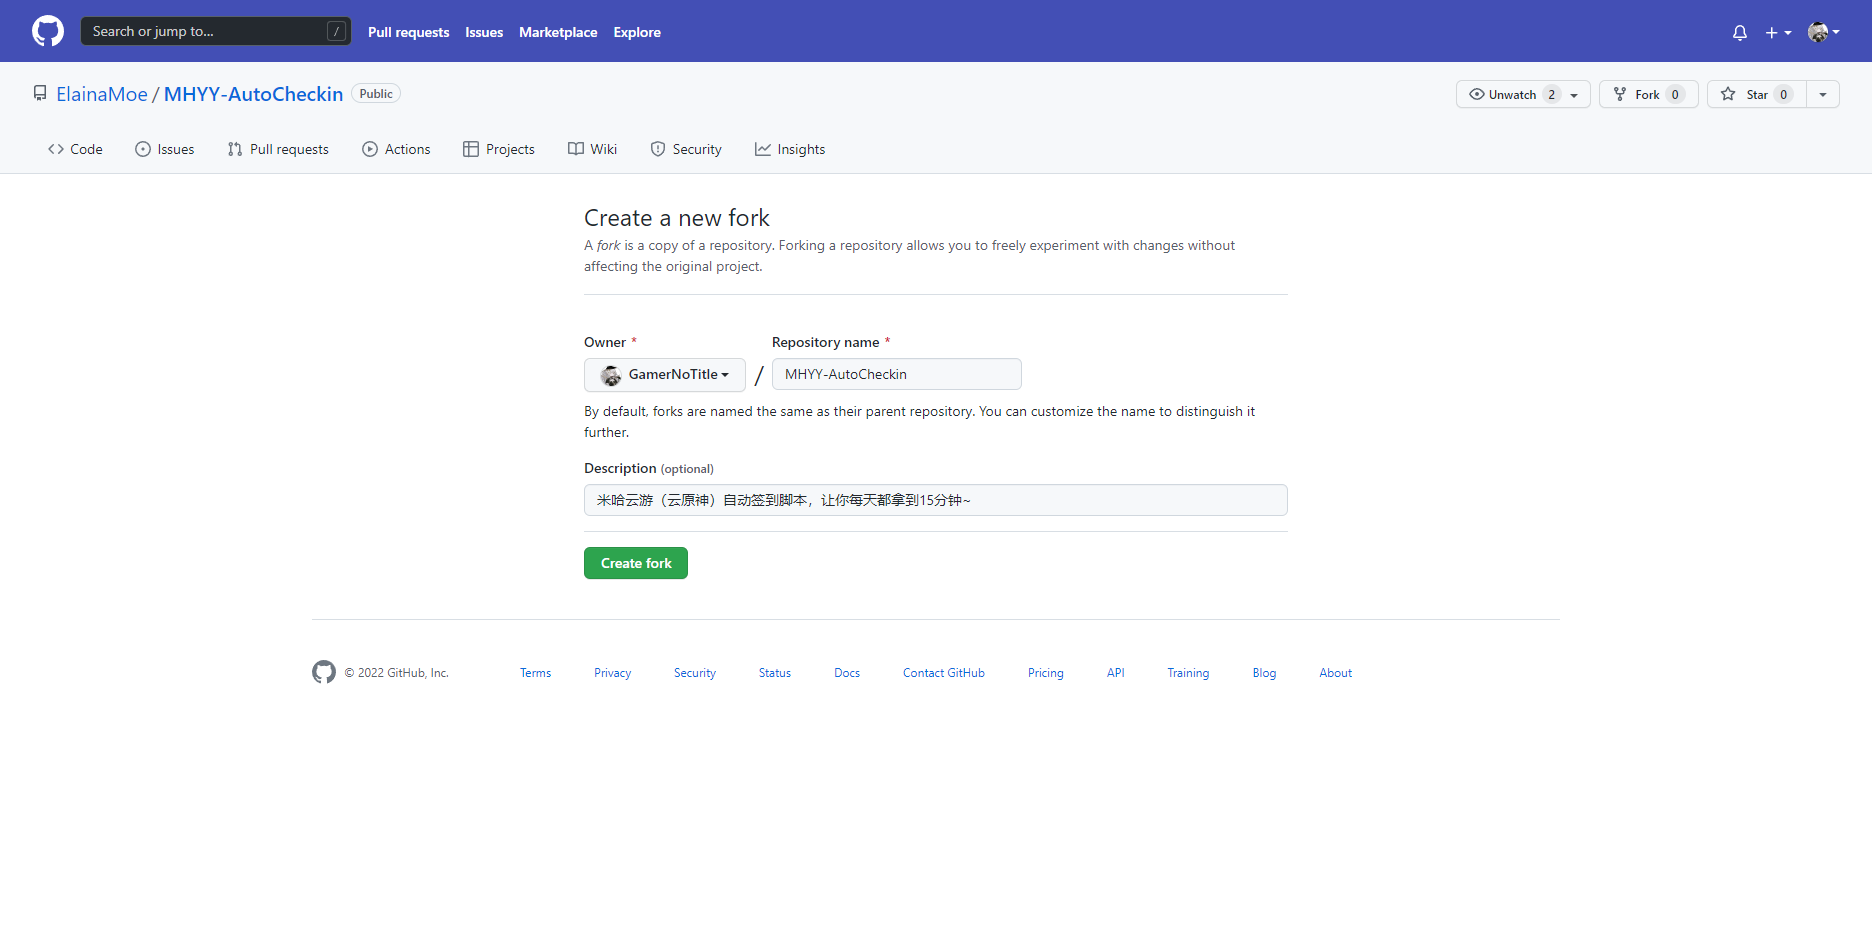The image size is (1872, 929).
Task: Open Marketplace in the top navigation
Action: click(558, 32)
